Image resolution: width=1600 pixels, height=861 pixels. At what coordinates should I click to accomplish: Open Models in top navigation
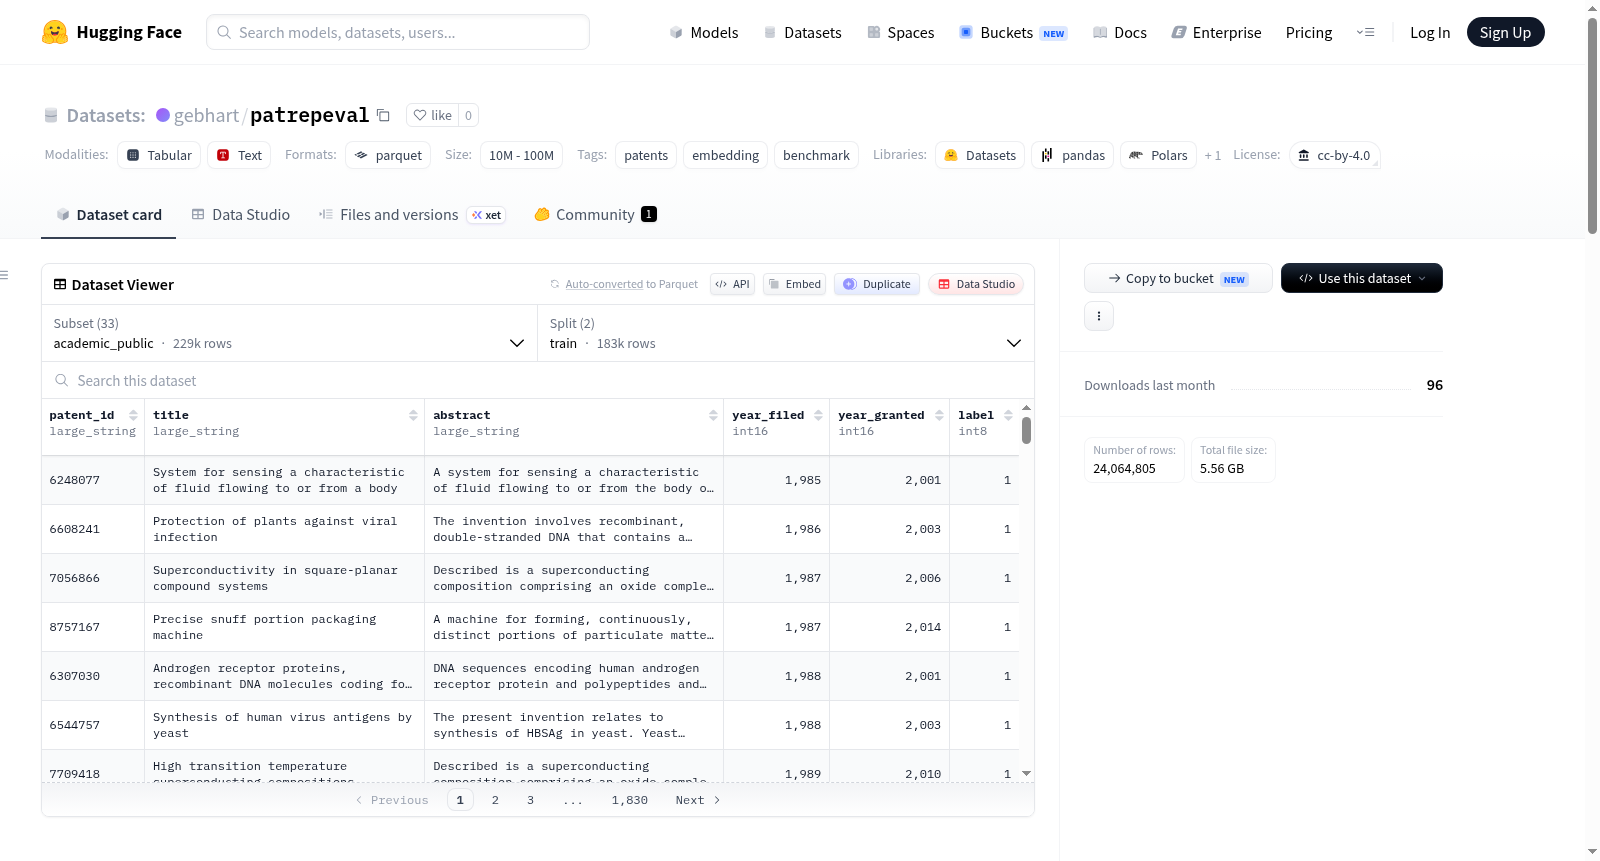[704, 32]
